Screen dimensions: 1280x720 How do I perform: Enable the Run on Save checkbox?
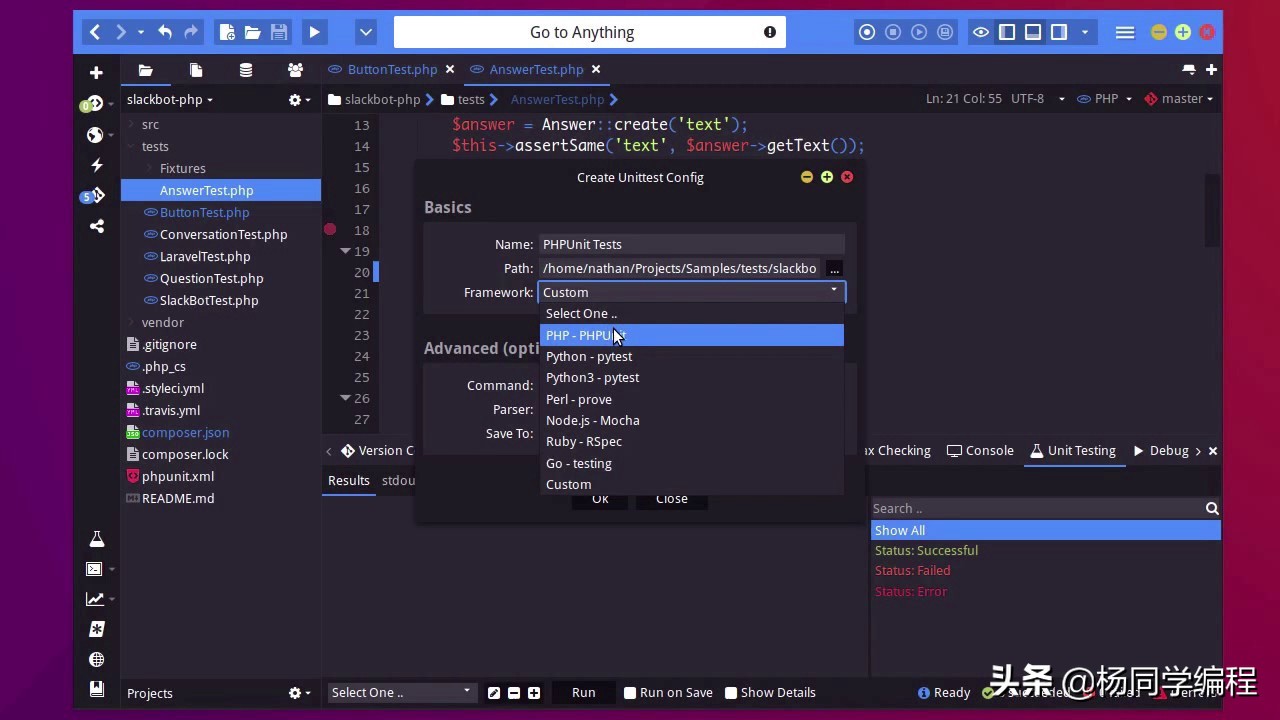coord(630,692)
